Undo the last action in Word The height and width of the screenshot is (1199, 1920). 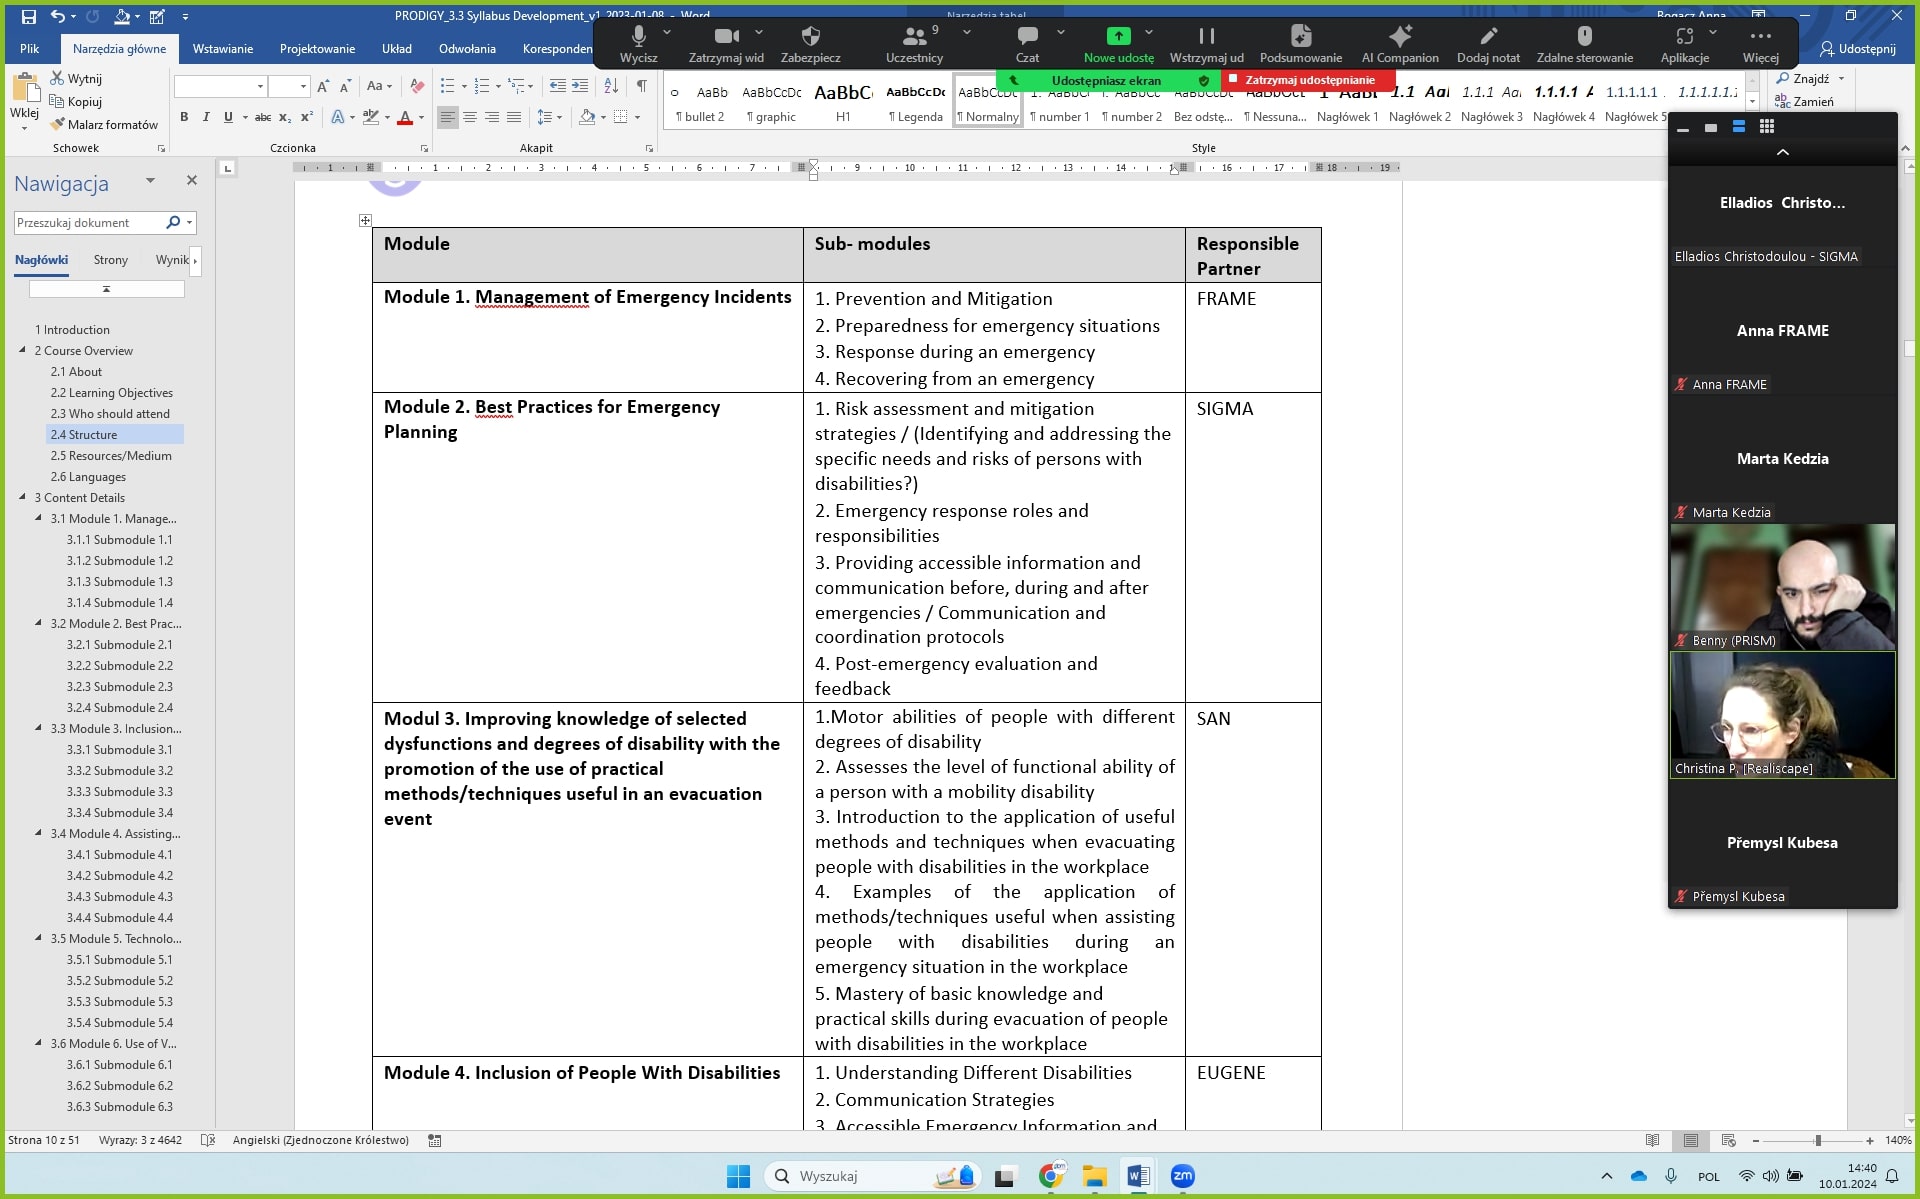click(x=59, y=16)
